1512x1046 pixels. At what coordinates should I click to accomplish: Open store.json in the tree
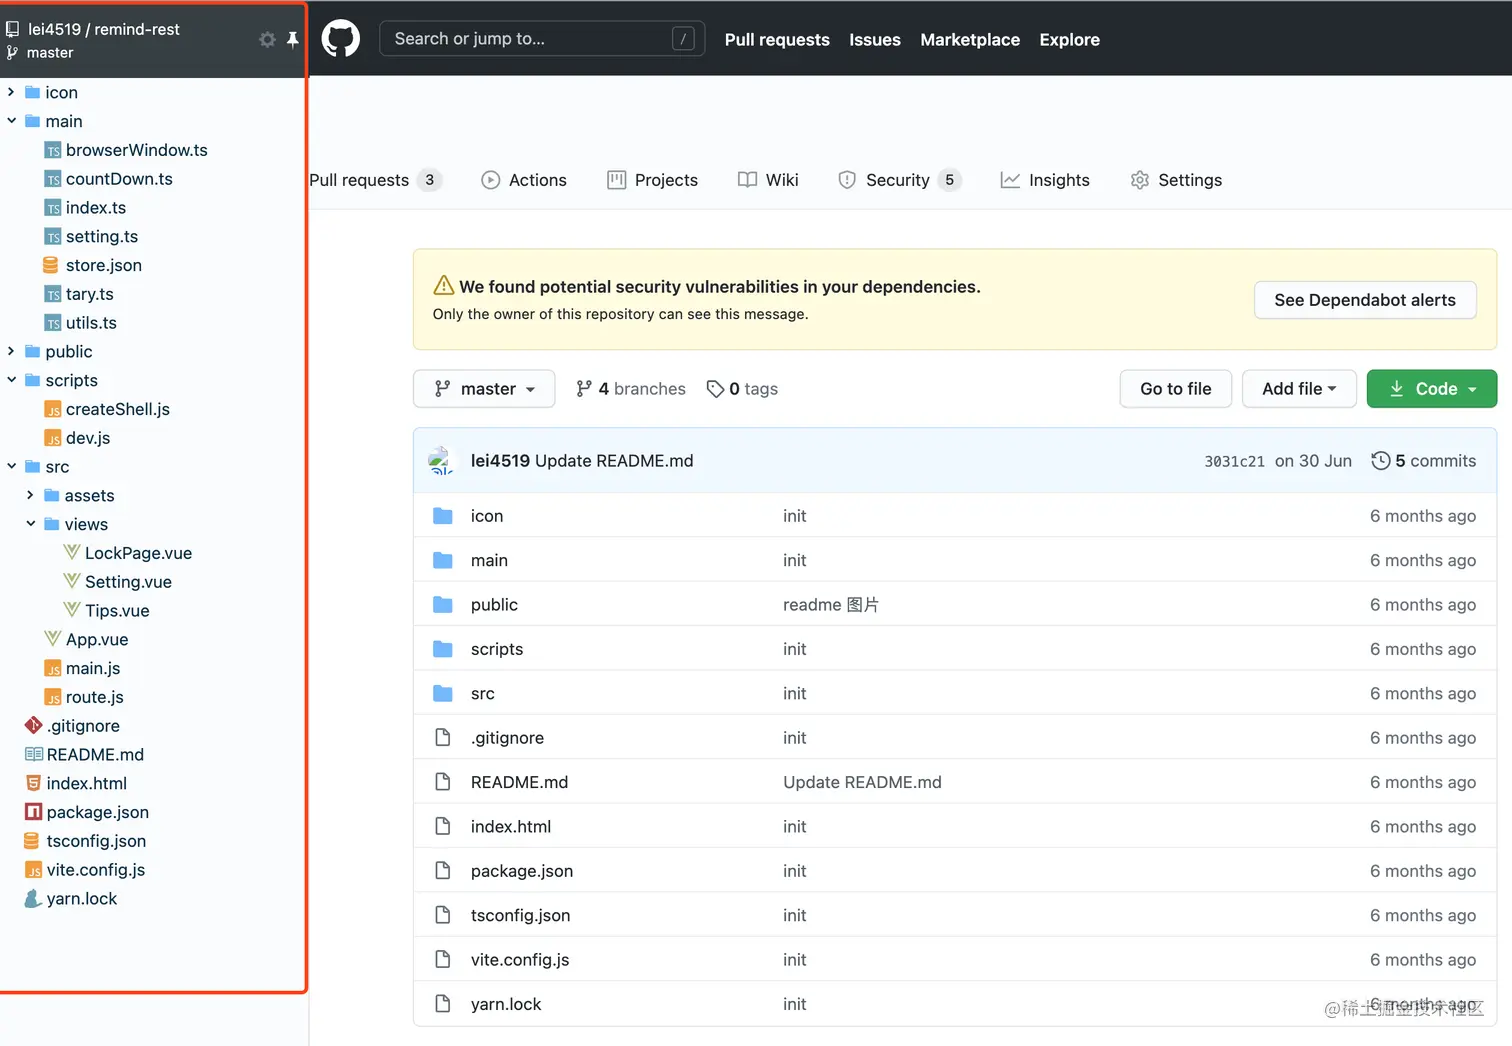click(104, 265)
